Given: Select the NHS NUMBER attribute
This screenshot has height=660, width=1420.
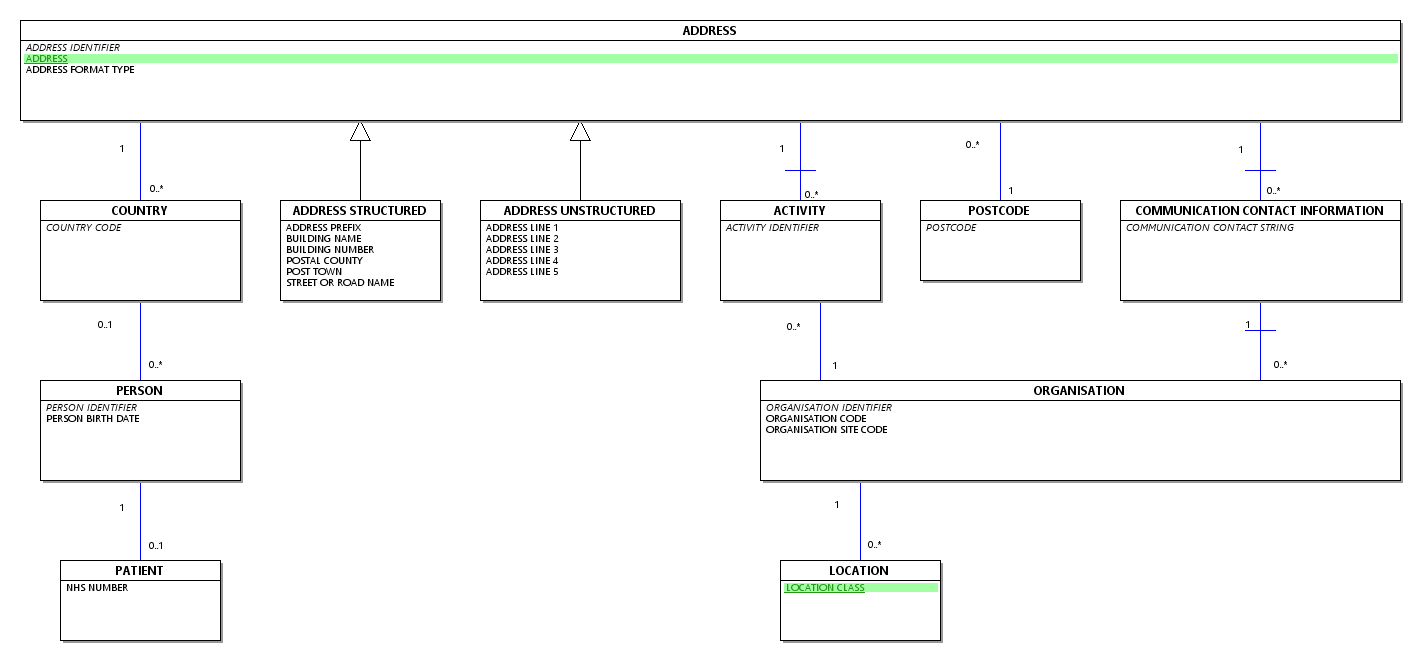Looking at the screenshot, I should click(x=97, y=588).
